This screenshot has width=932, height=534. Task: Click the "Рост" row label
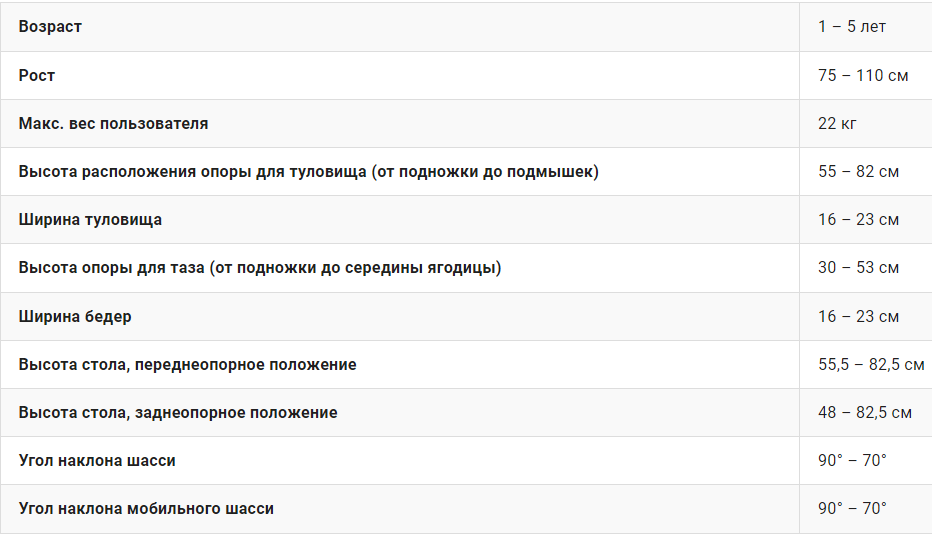37,75
